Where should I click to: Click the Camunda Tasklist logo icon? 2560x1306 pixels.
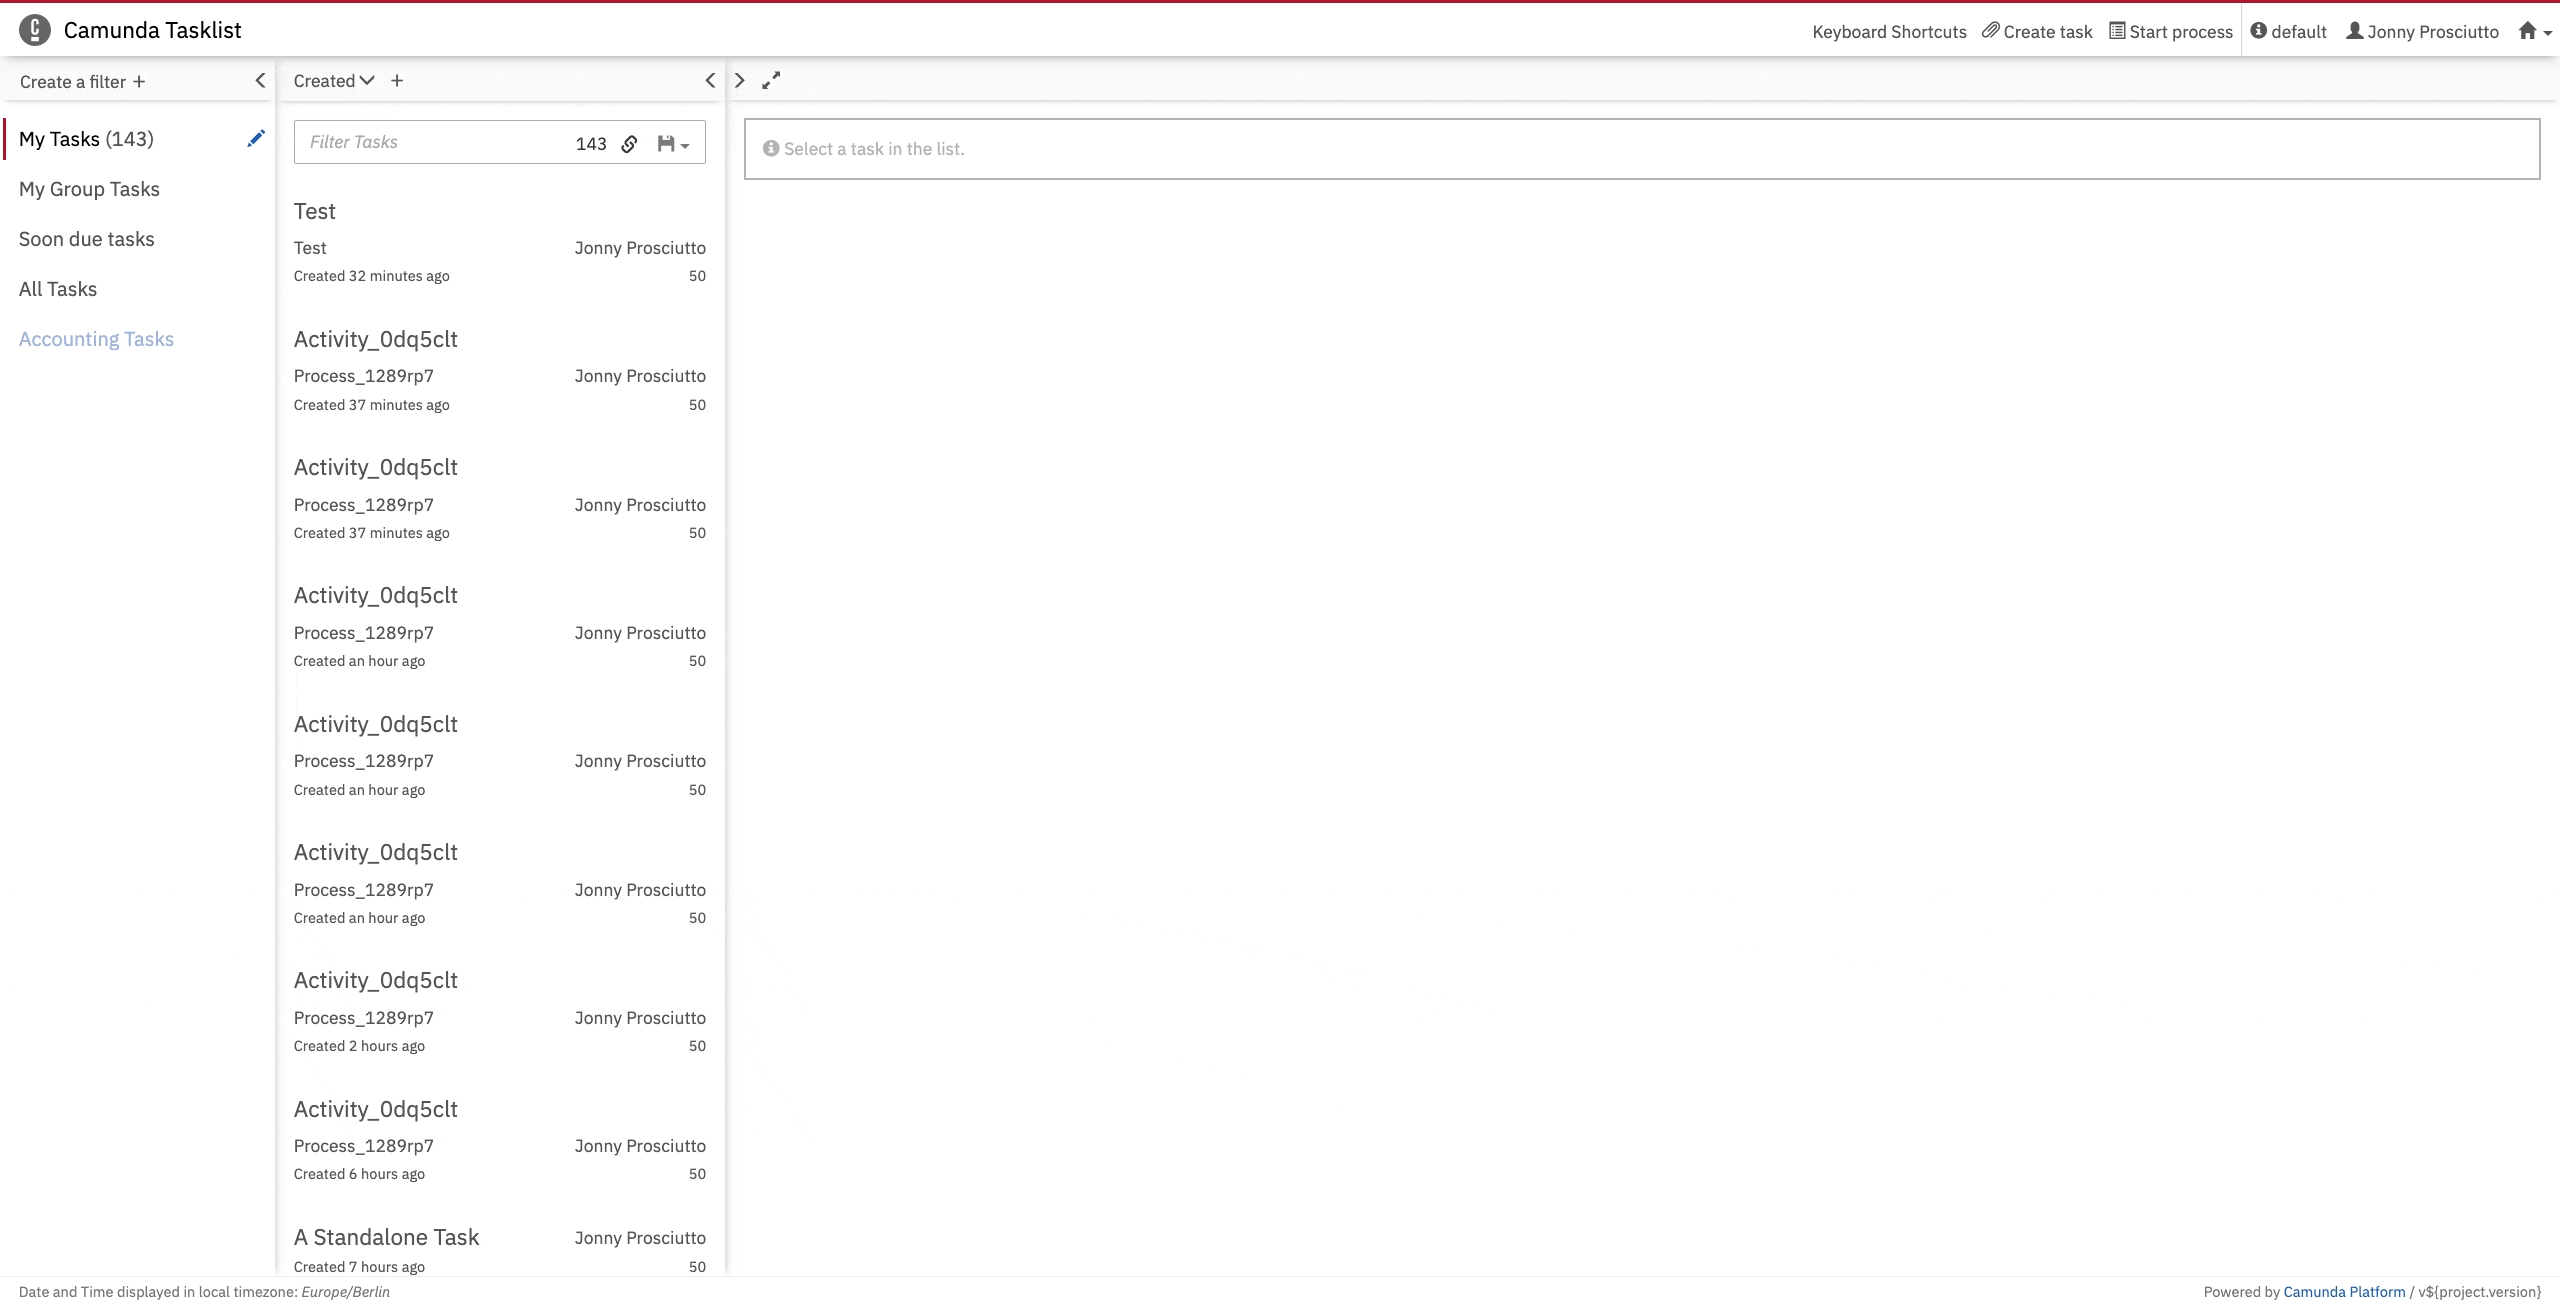(34, 29)
